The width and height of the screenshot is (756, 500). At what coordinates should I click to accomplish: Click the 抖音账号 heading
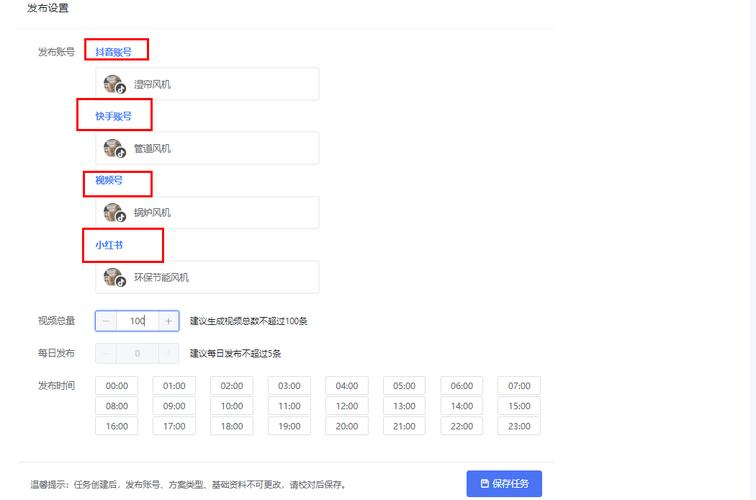coord(113,52)
